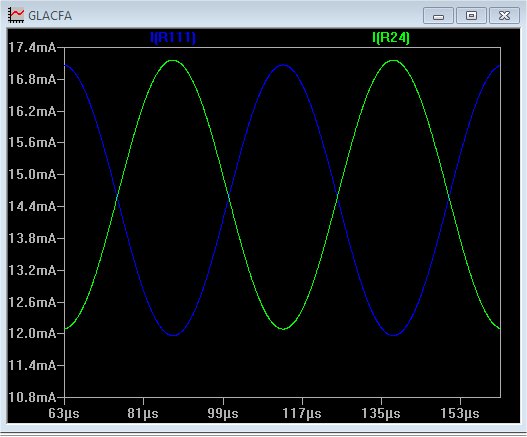Close the GLACFA plot window
Viewport: 527px width, 437px height.
[x=504, y=16]
